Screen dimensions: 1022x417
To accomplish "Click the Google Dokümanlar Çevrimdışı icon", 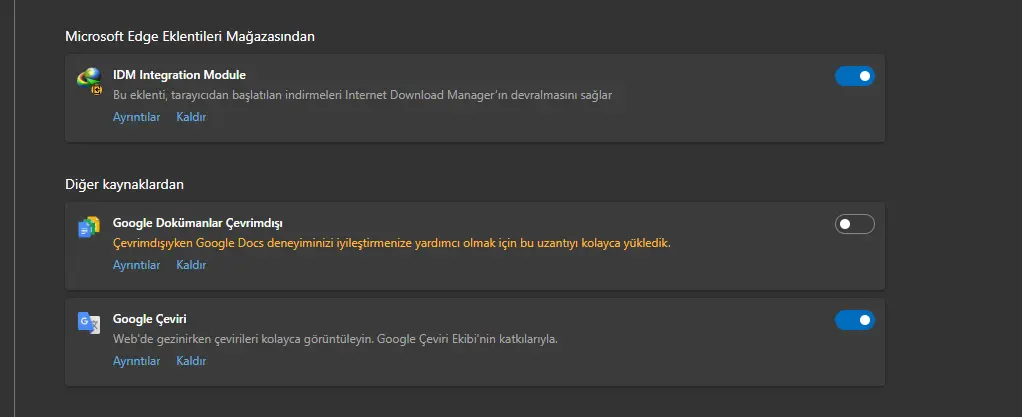I will click(89, 226).
